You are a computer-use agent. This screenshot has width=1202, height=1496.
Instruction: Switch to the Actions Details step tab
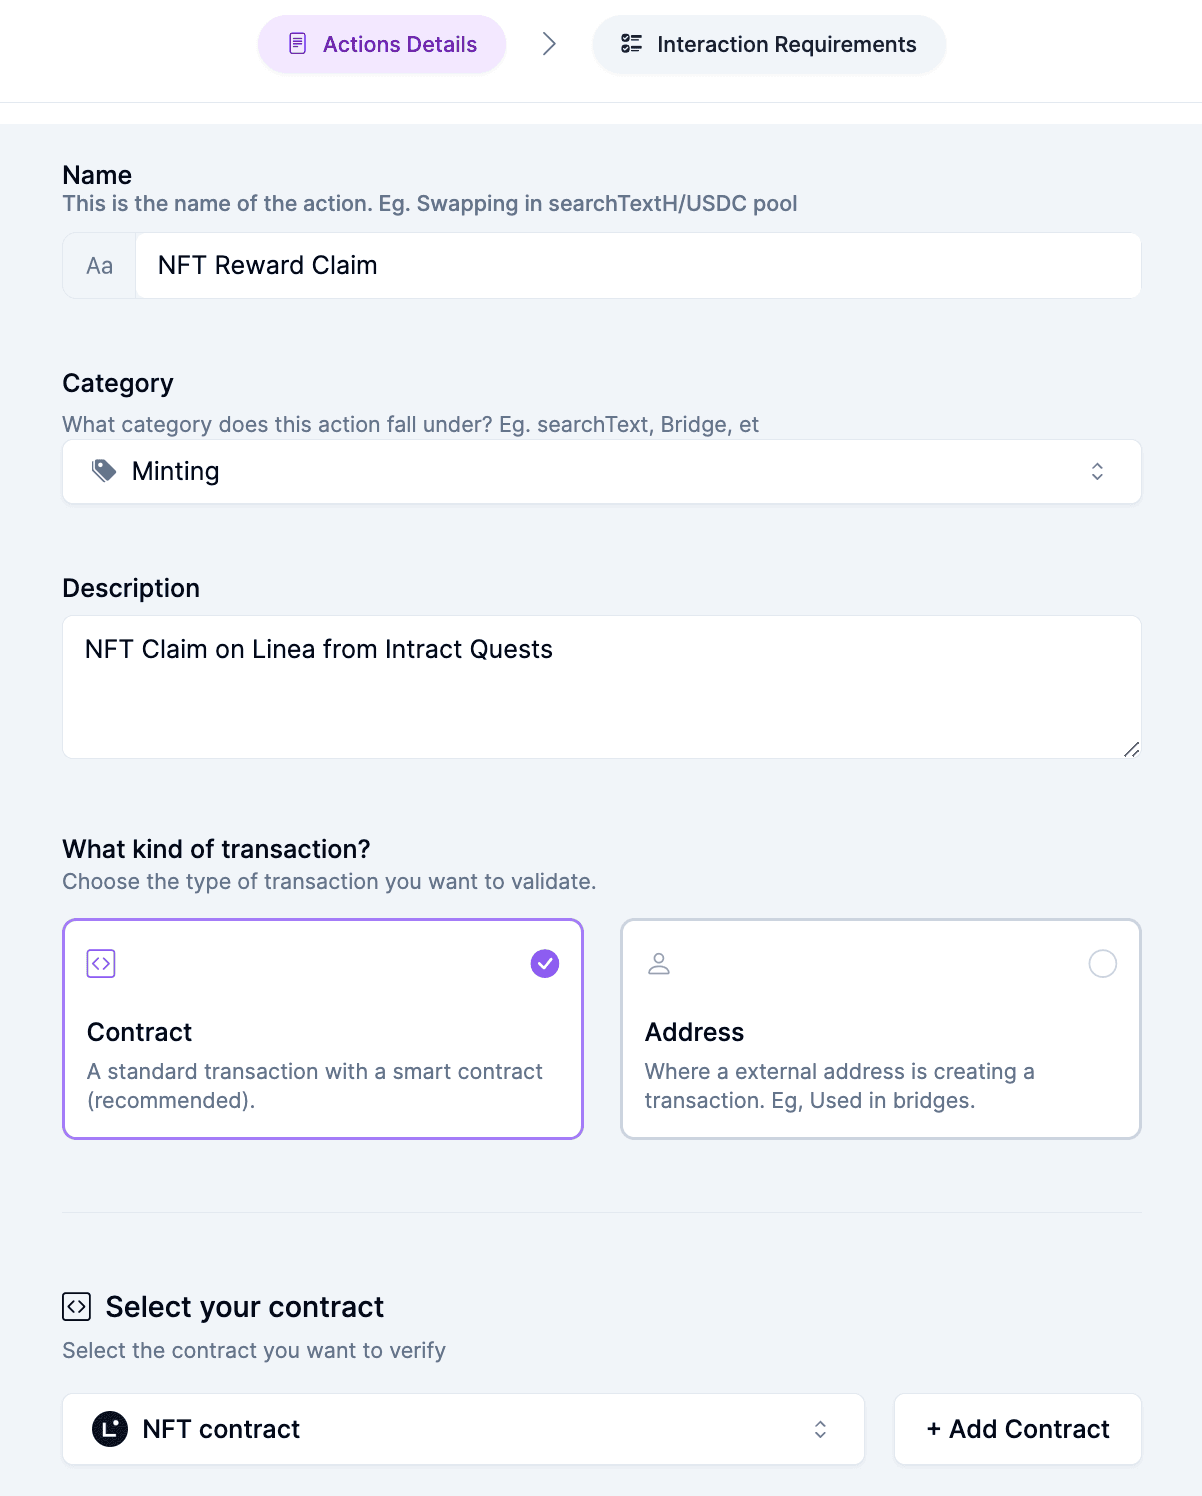point(382,44)
